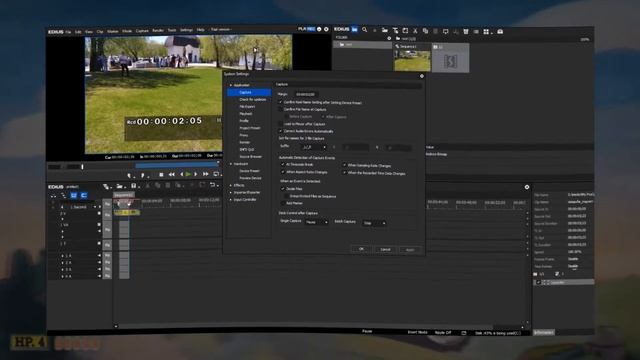Open the Clip menu
640x360 pixels.
point(100,32)
